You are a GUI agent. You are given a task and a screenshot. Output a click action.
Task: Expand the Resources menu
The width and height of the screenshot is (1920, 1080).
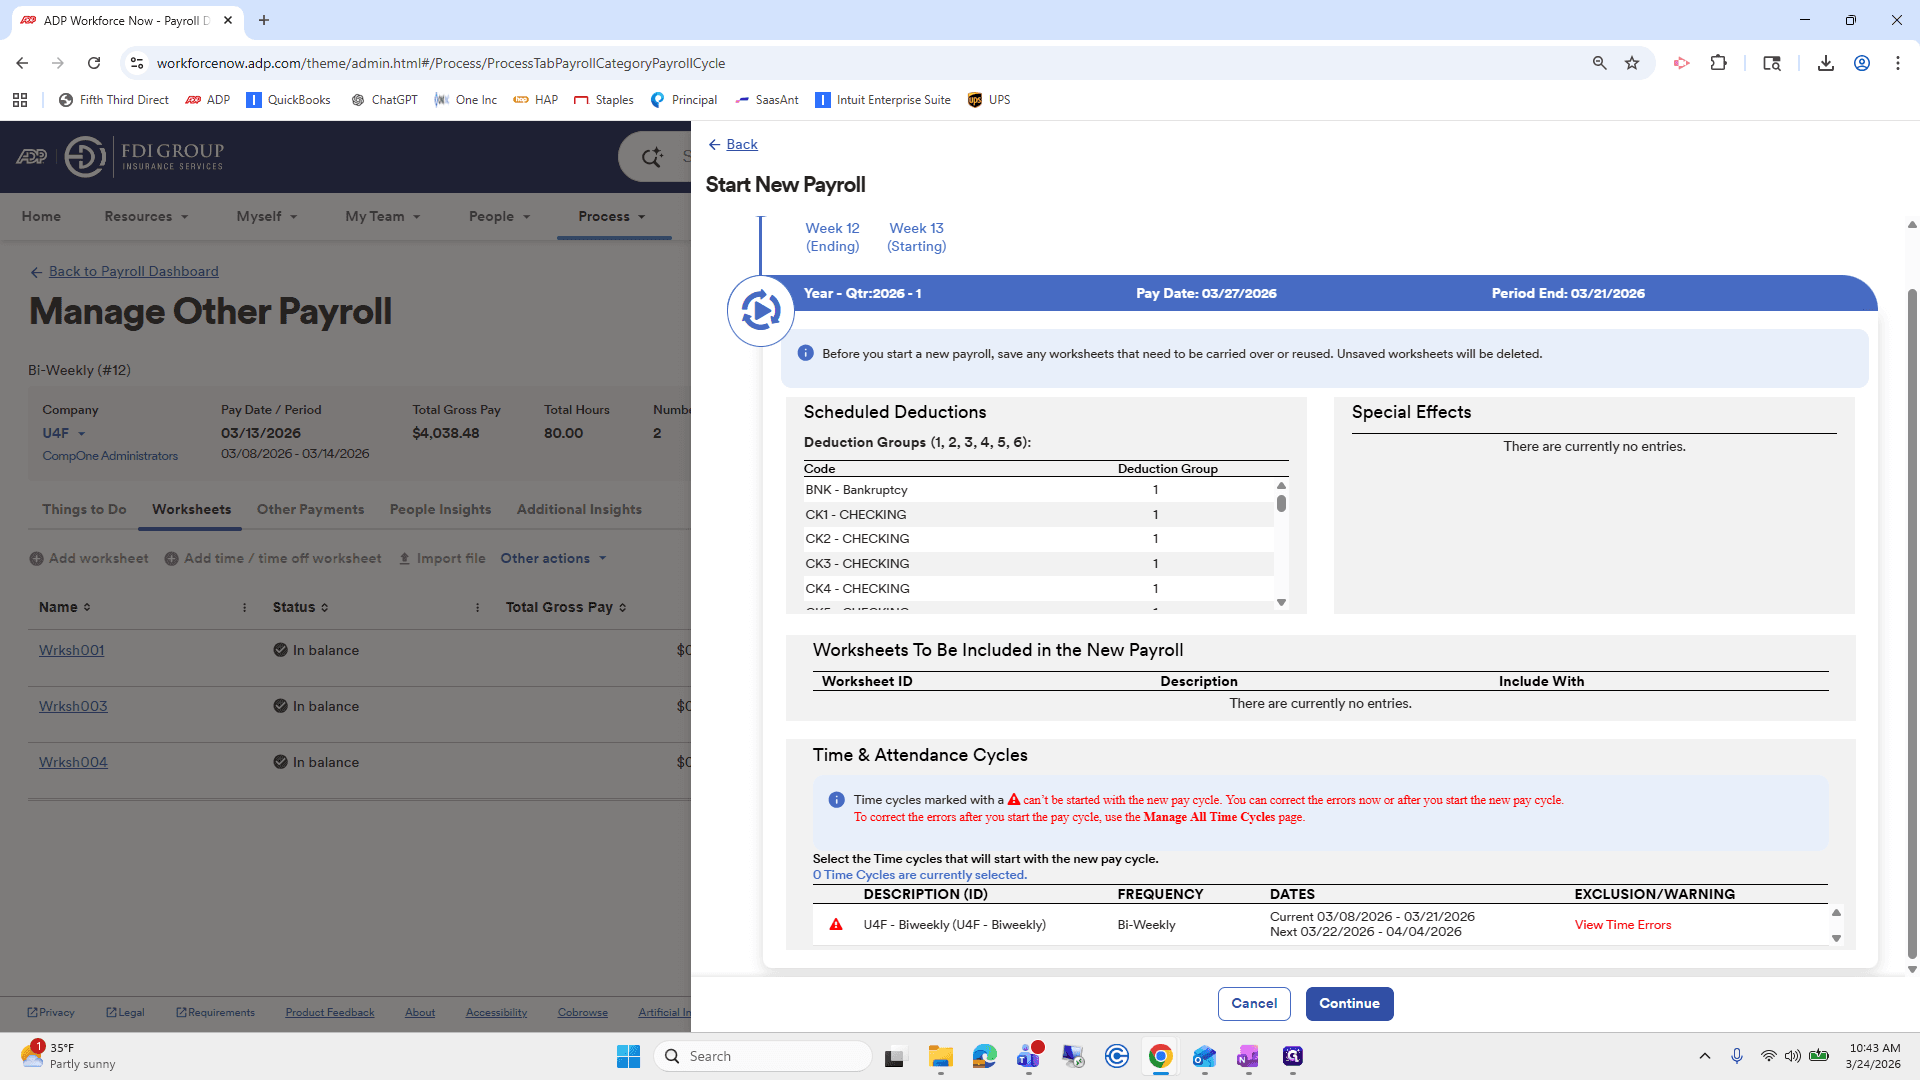tap(146, 216)
